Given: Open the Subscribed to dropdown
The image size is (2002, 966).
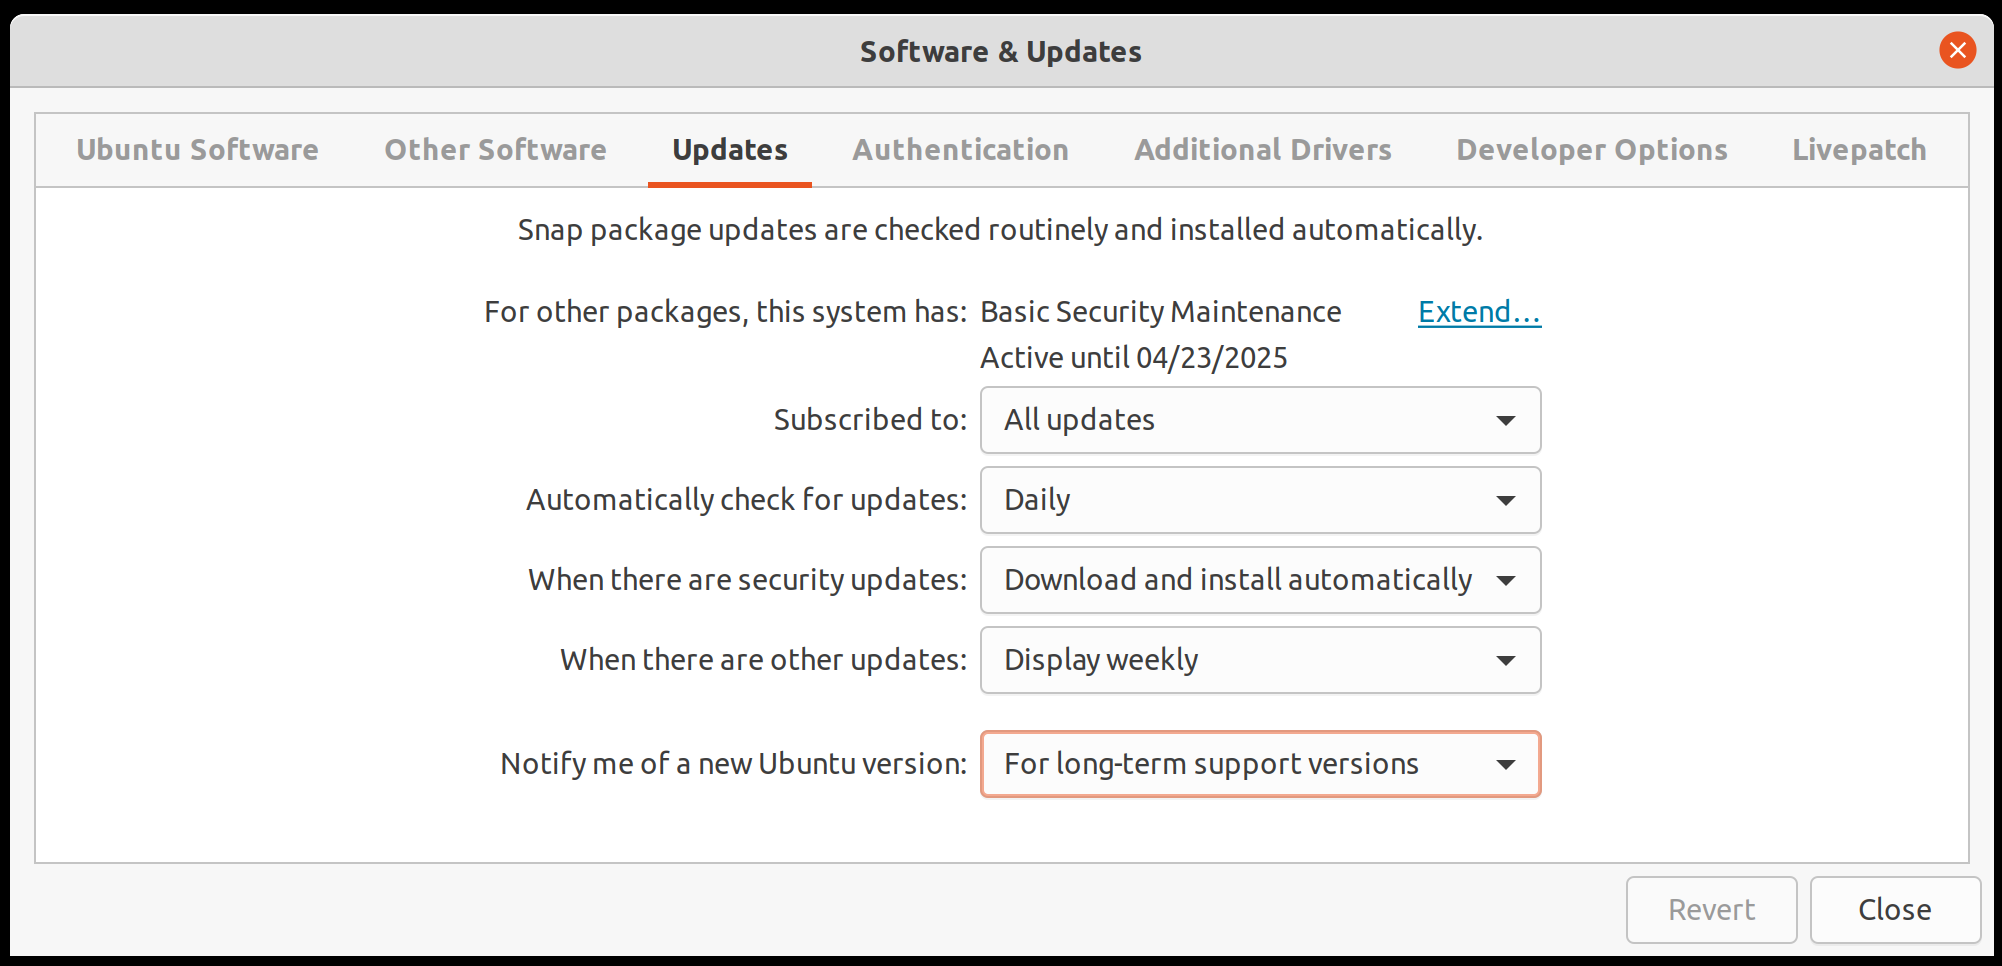Looking at the screenshot, I should point(1260,420).
